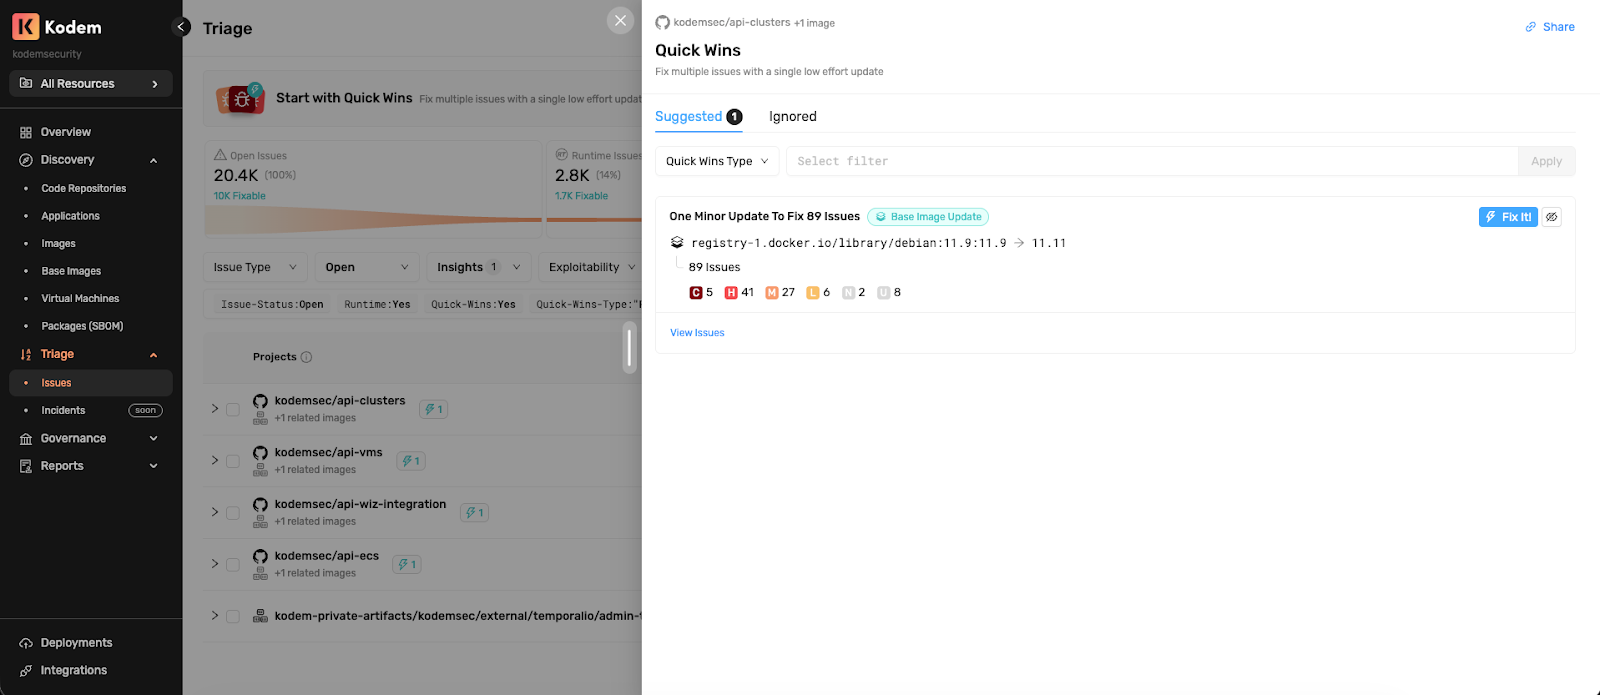Image resolution: width=1600 pixels, height=695 pixels.
Task: Click the Triage sort icon
Action: point(26,354)
